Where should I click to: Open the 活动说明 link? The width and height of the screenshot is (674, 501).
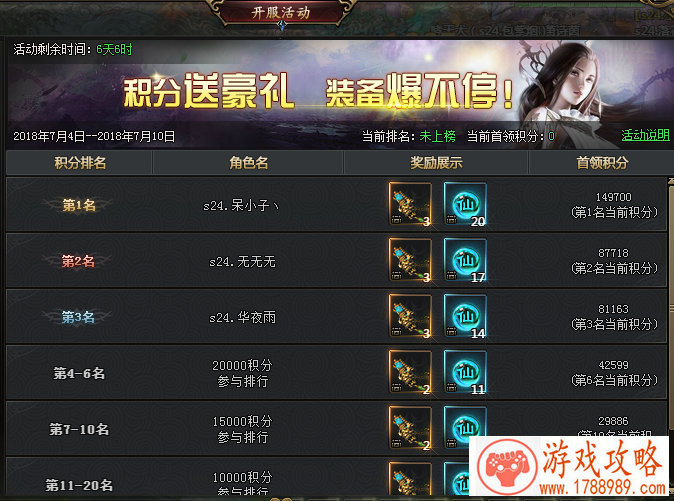coord(645,135)
